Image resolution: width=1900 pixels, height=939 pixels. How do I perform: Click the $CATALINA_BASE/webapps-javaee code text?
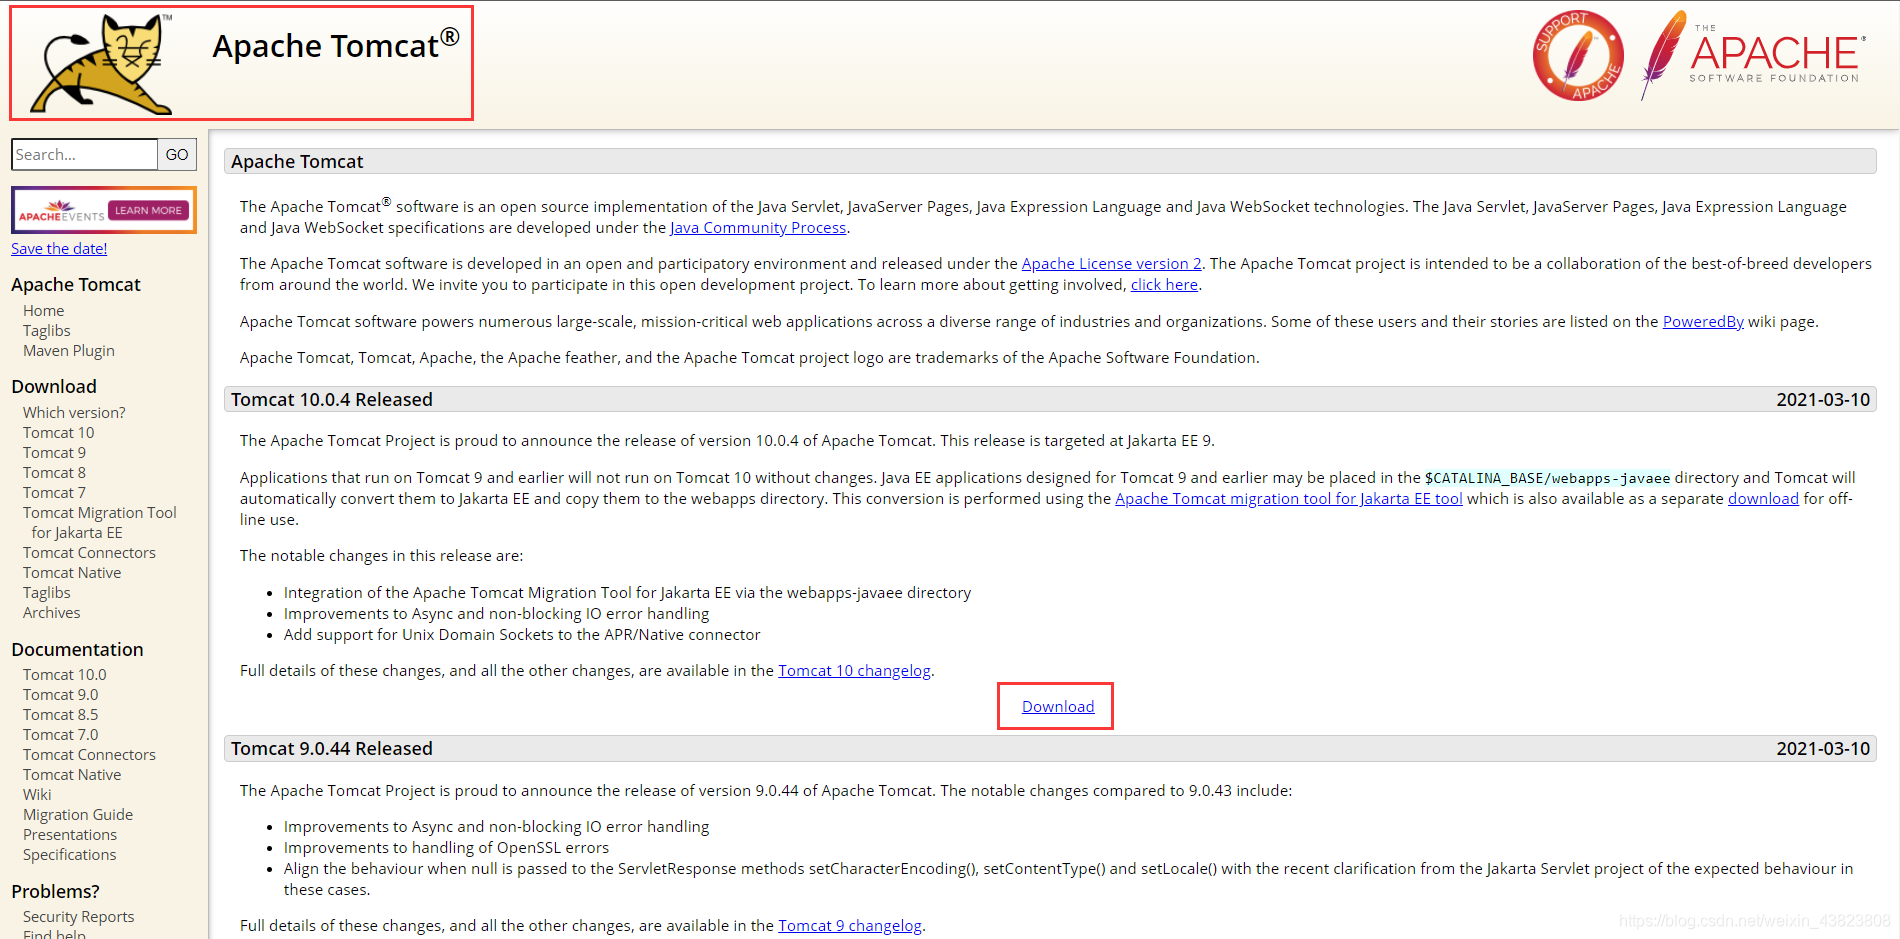click(x=1547, y=478)
